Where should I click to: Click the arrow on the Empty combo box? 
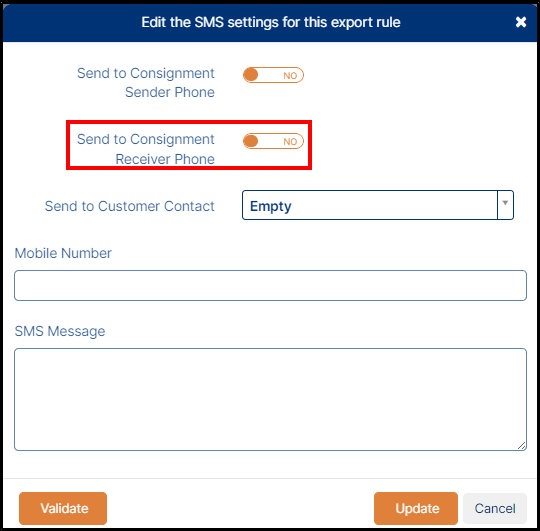[x=505, y=203]
